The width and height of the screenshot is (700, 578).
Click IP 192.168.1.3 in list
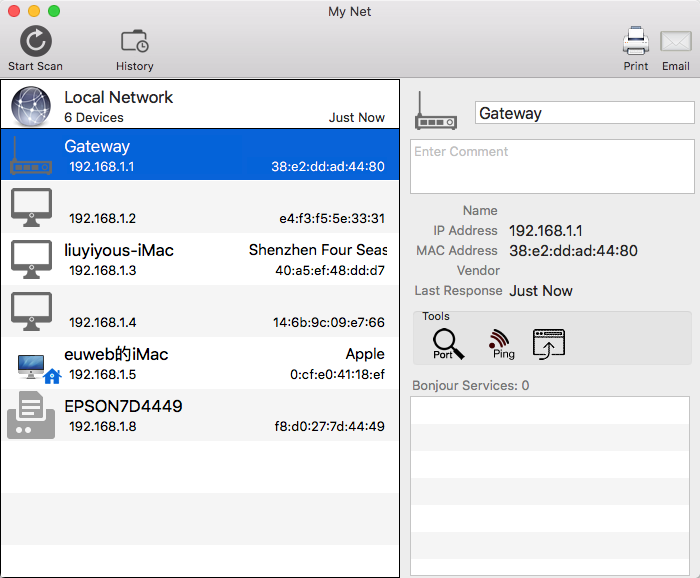pos(103,270)
